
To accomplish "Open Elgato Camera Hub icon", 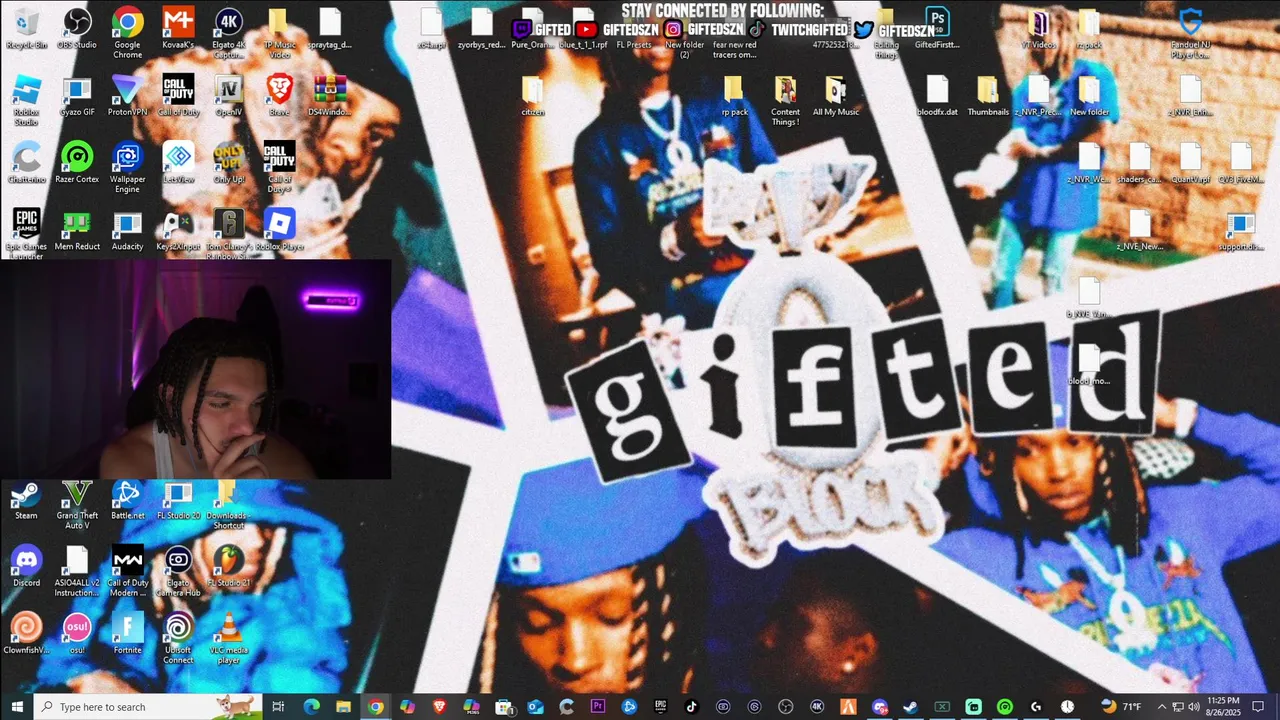I will pyautogui.click(x=178, y=571).
